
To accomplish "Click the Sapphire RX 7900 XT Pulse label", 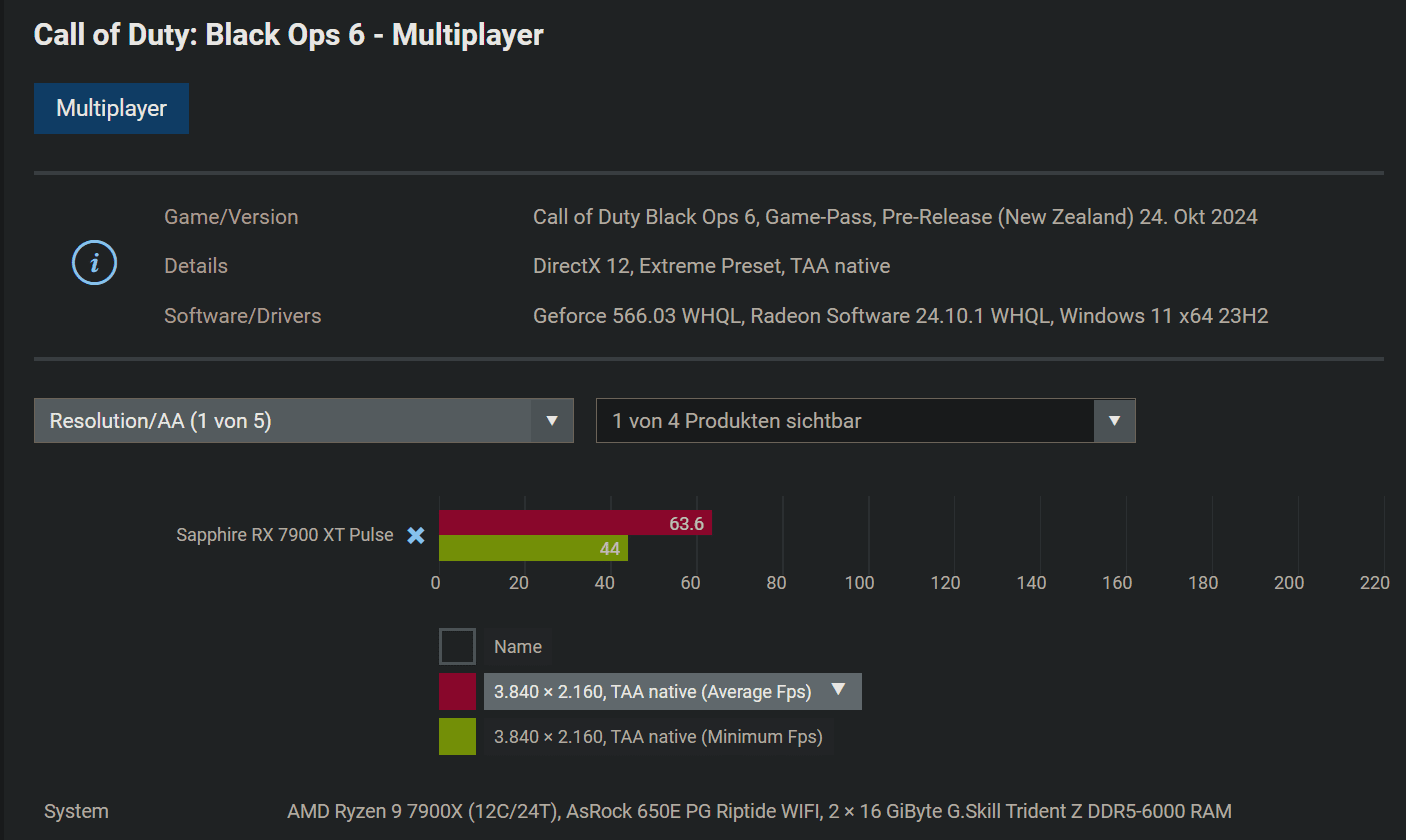I will pyautogui.click(x=285, y=535).
